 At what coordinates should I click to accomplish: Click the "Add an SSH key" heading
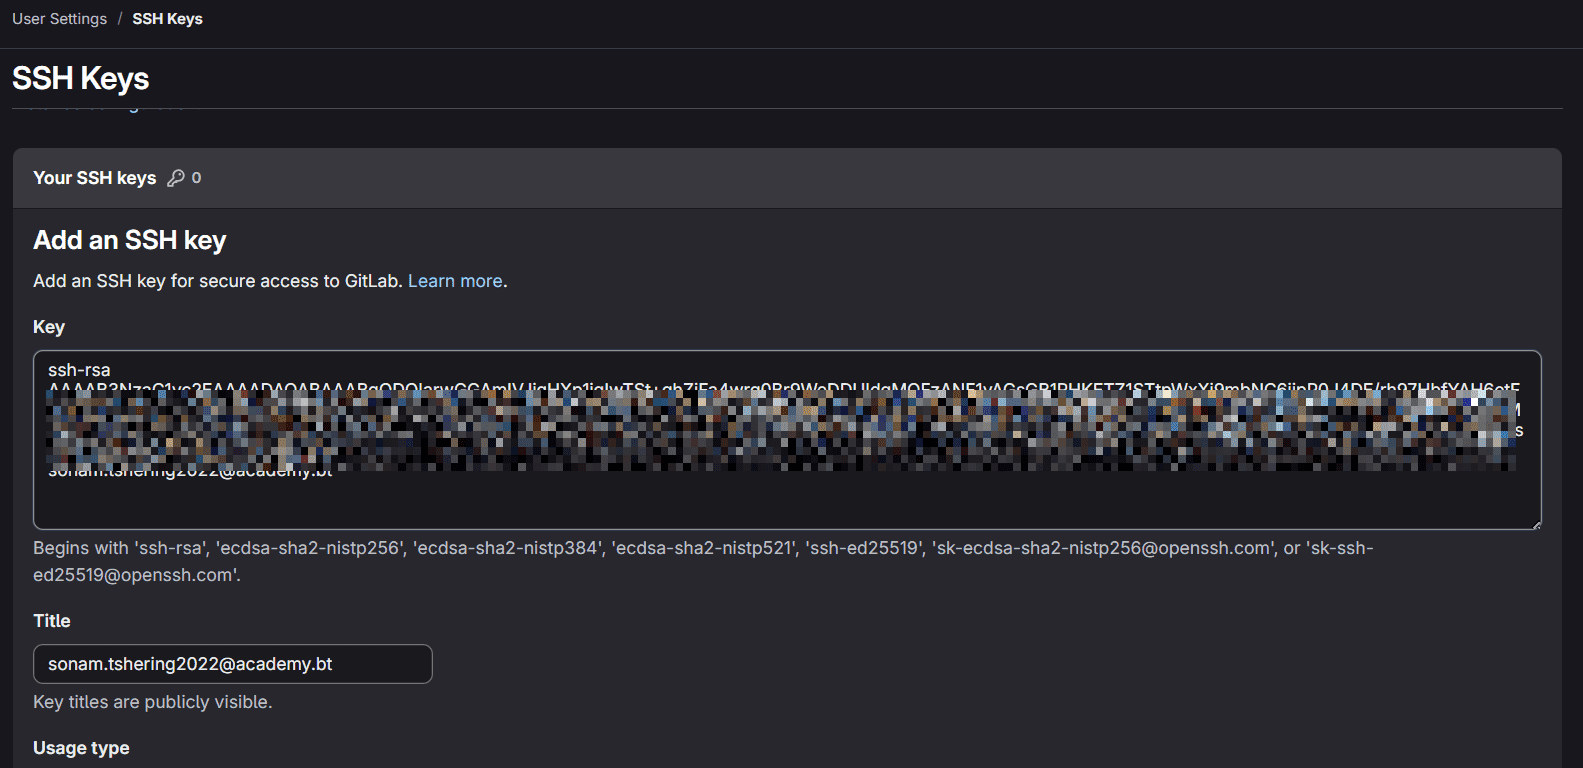coord(130,240)
